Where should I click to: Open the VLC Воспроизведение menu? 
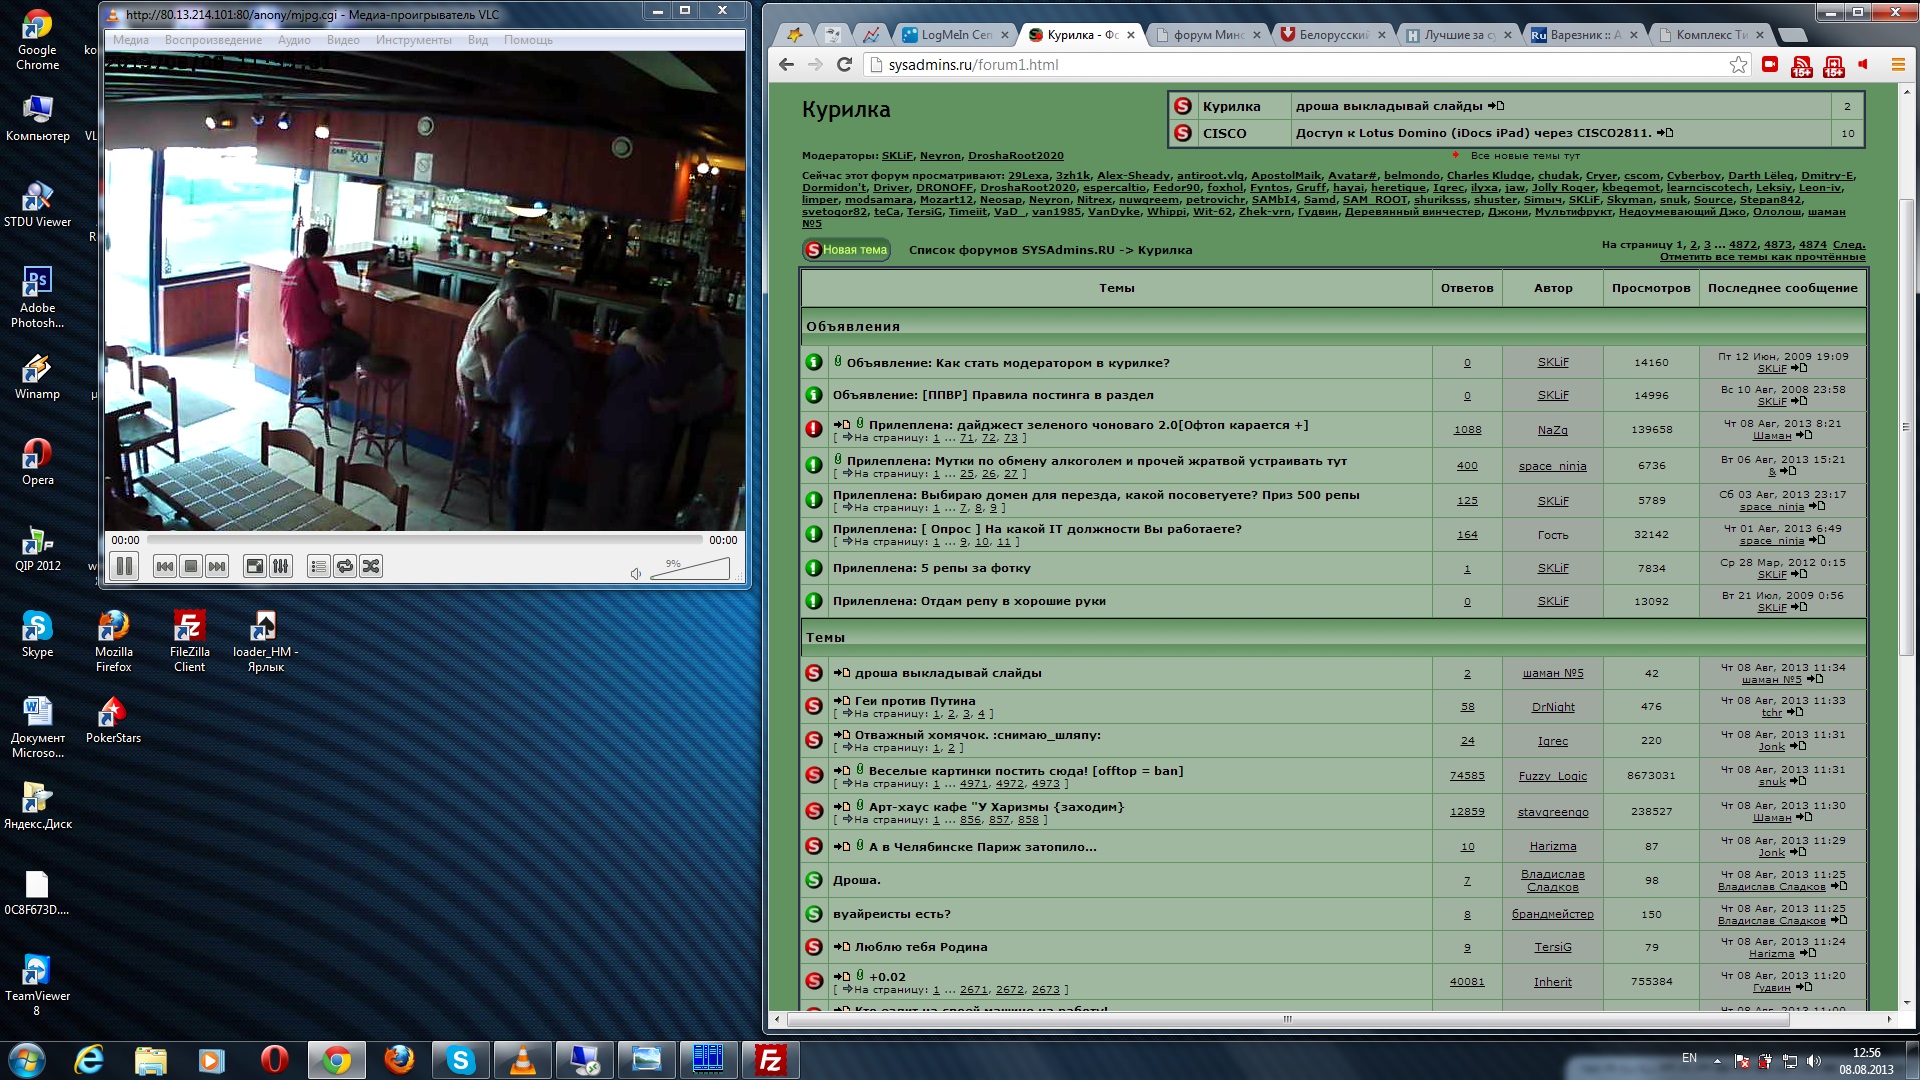click(x=213, y=40)
